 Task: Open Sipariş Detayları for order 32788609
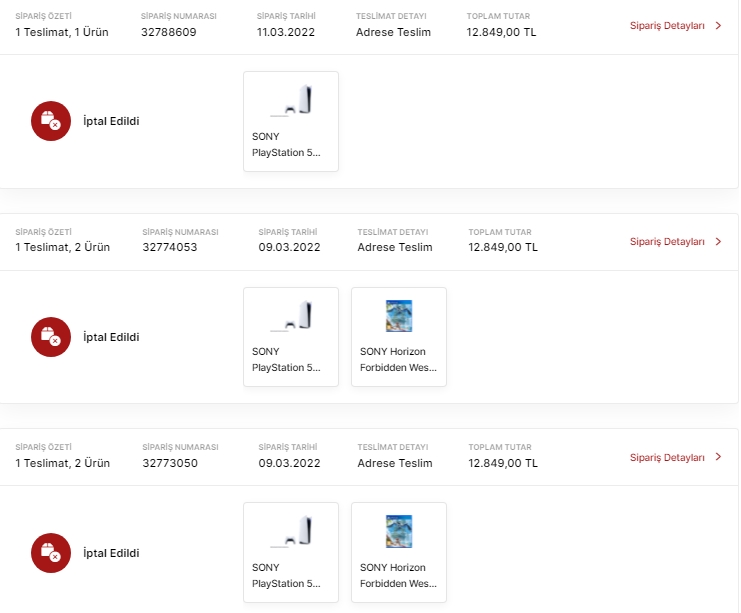click(x=667, y=25)
